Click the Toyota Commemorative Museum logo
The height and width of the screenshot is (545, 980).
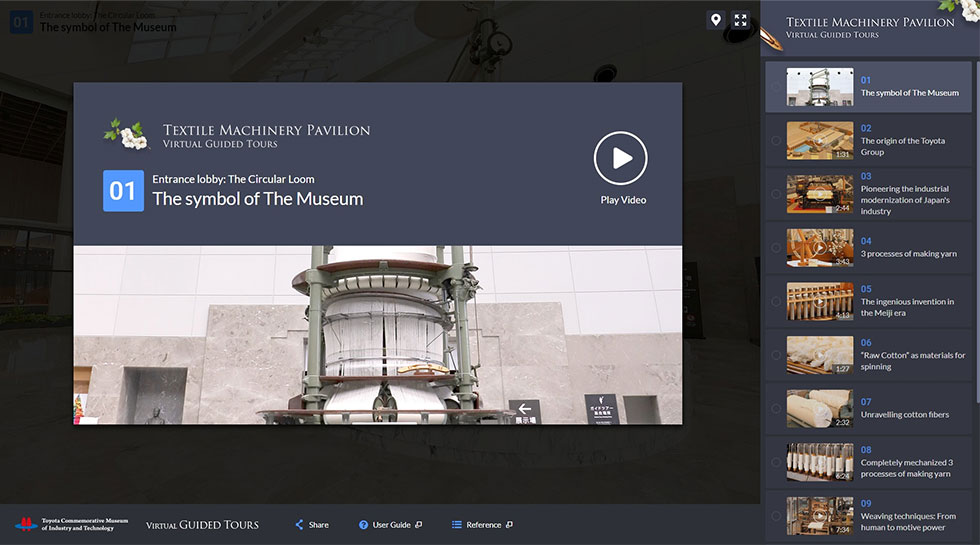(71, 524)
